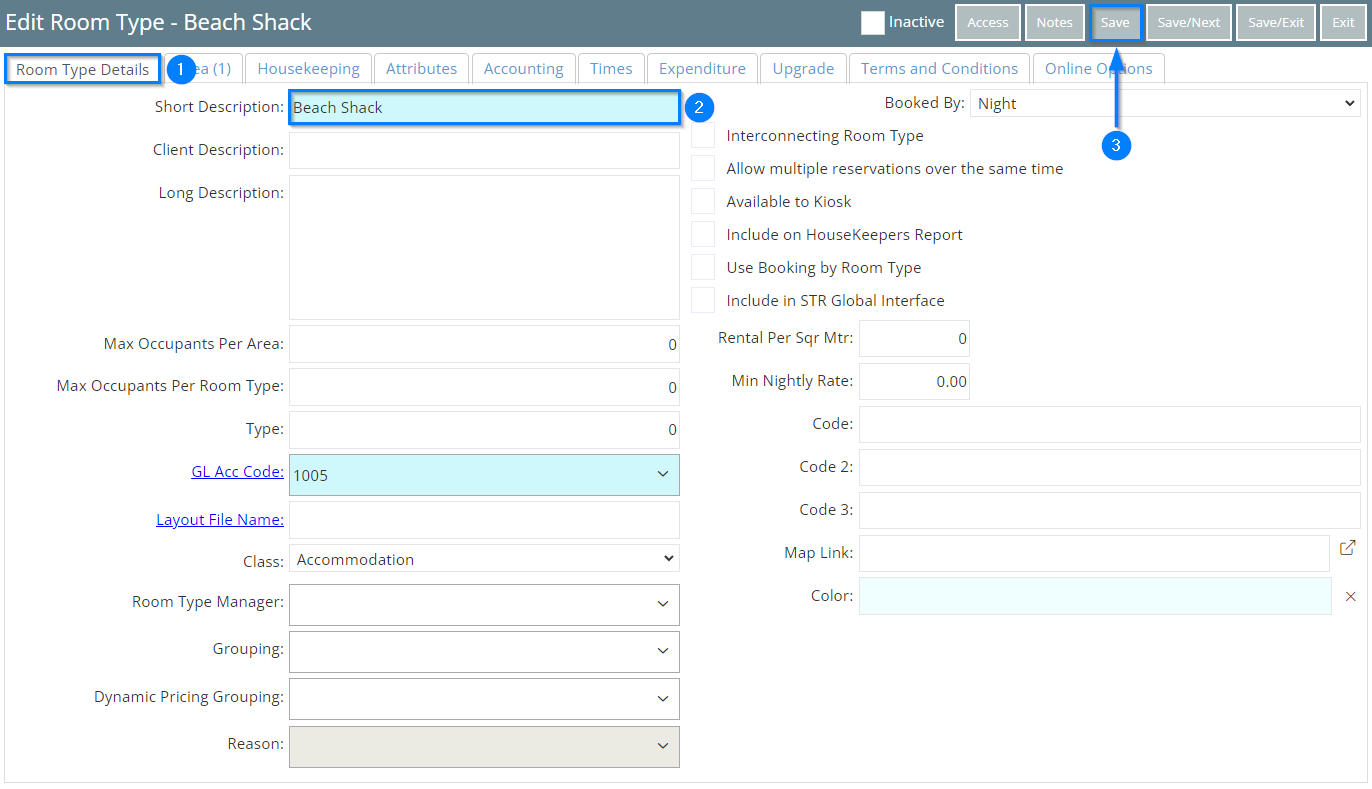Follow the Layout File Name link
This screenshot has height=789, width=1372.
(x=220, y=520)
